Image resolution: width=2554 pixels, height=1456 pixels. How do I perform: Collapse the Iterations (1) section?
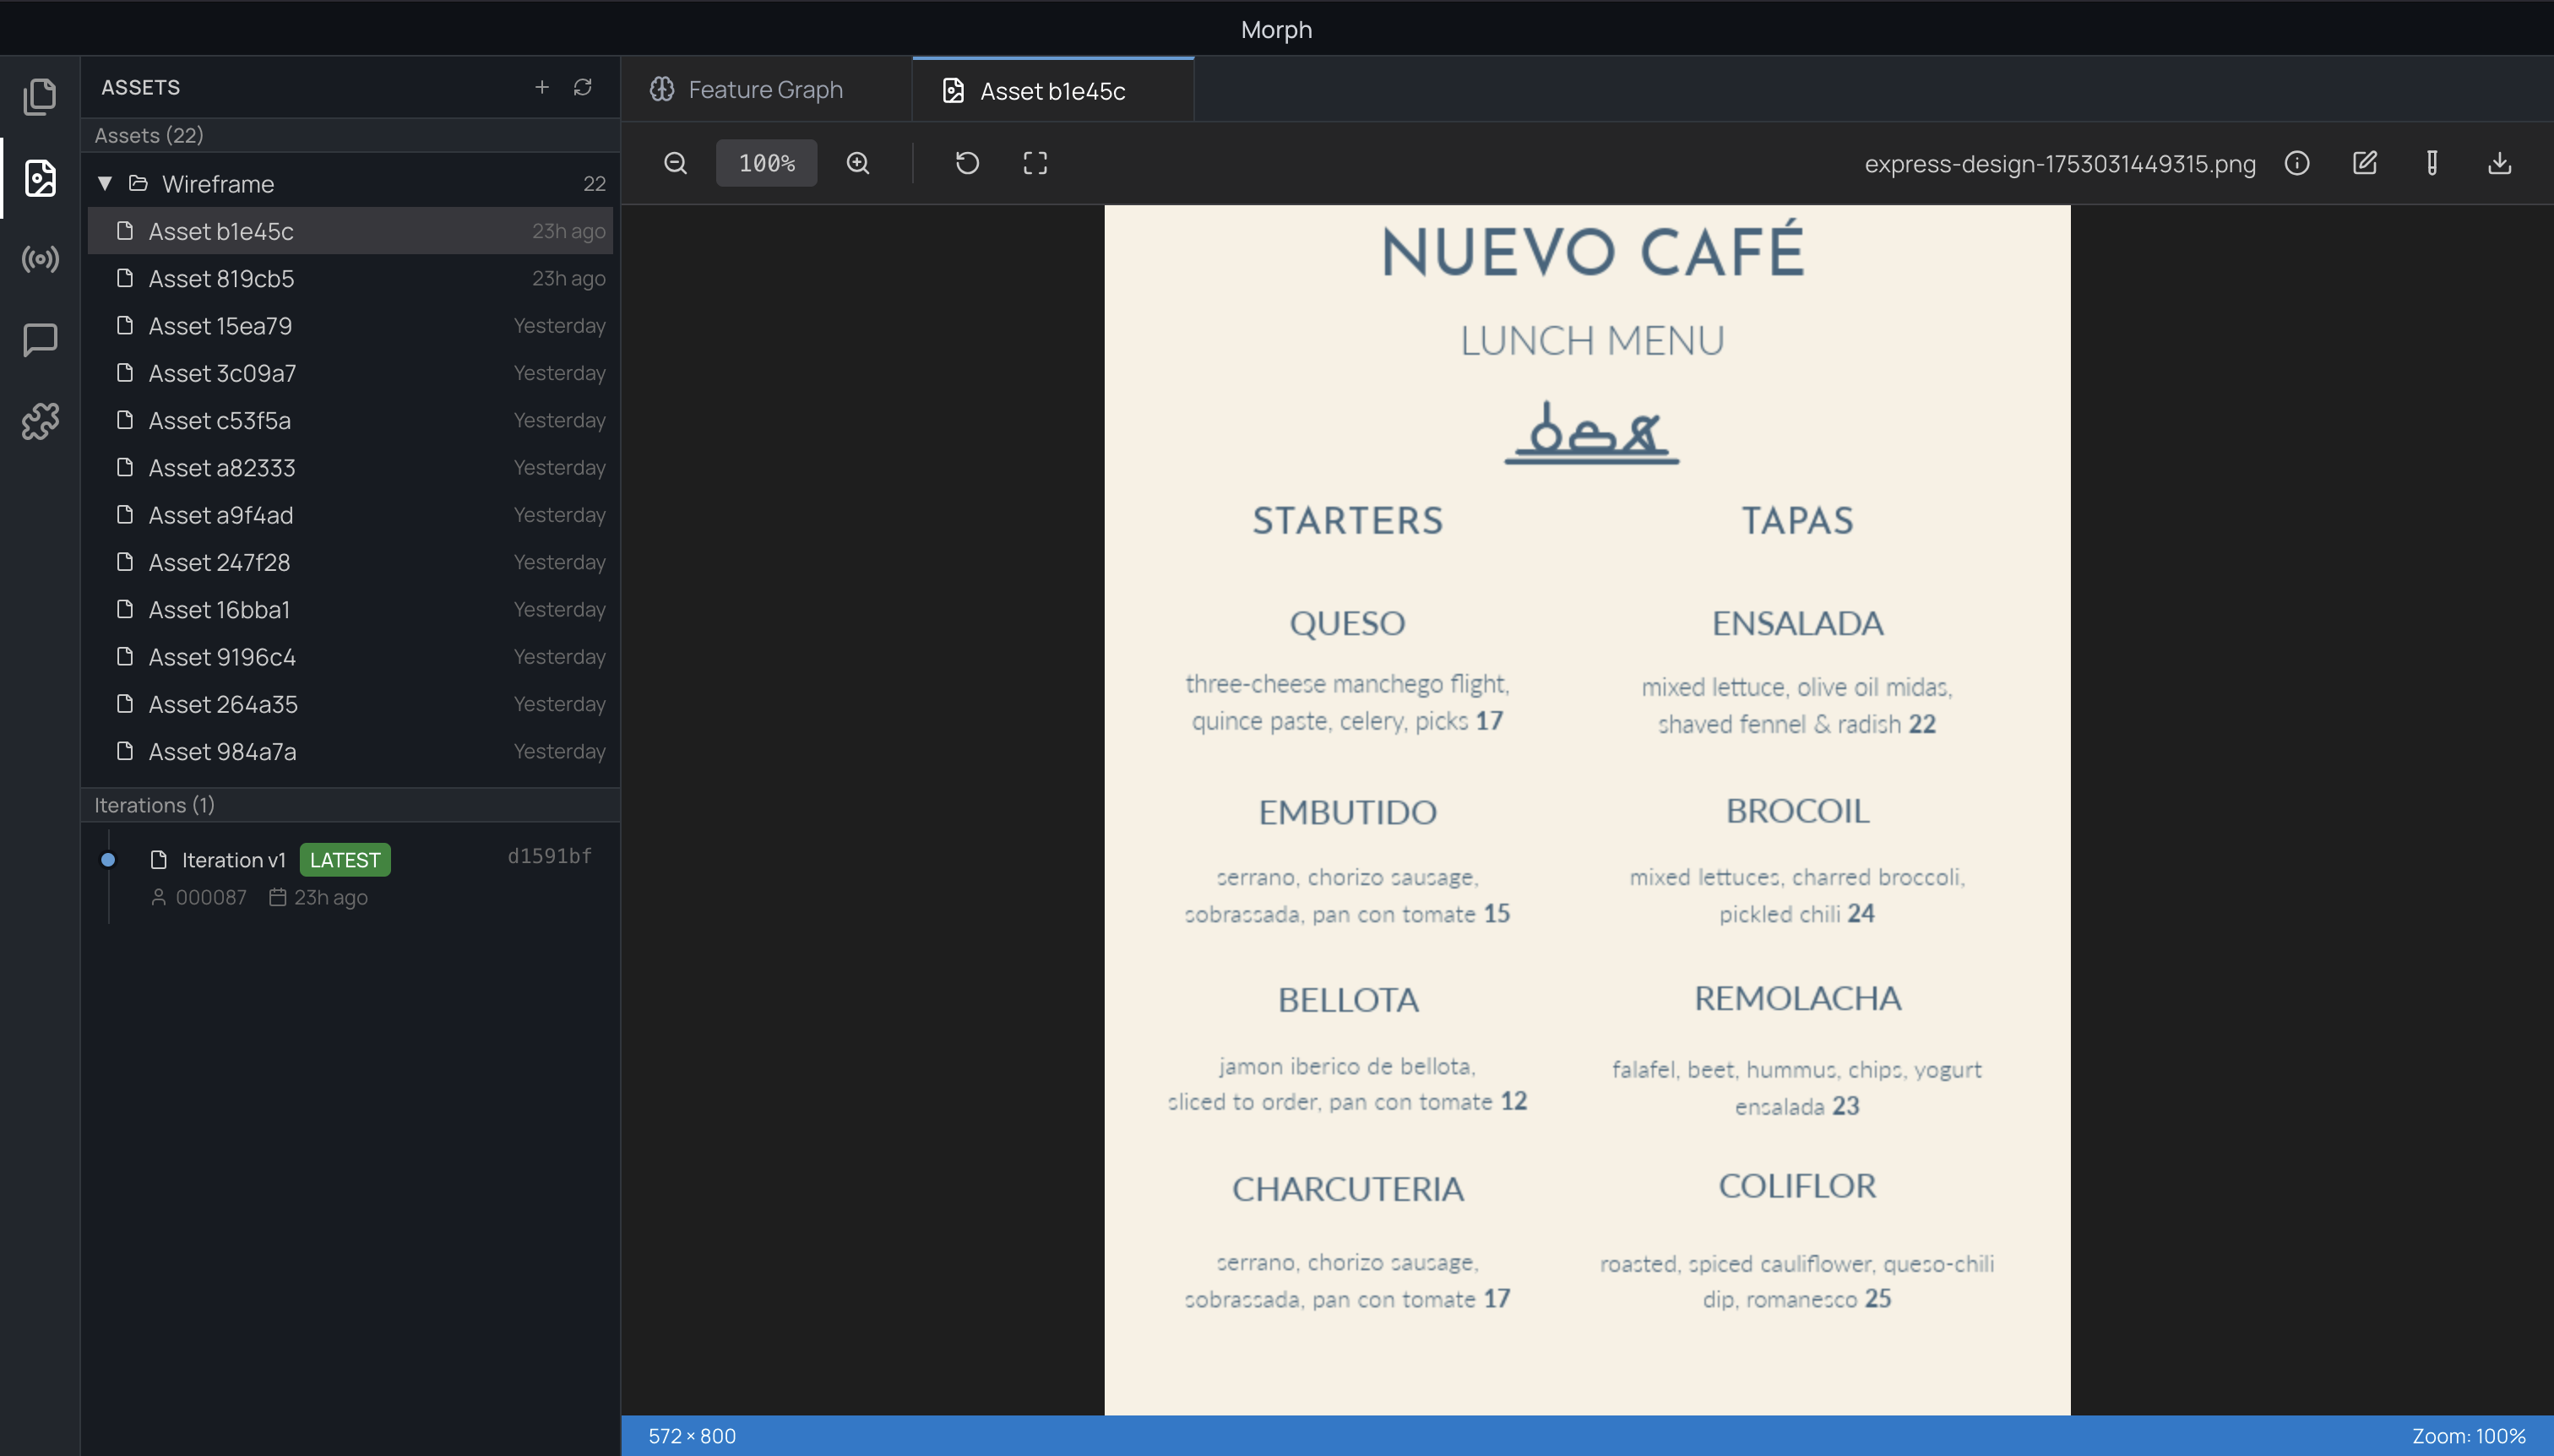[154, 805]
